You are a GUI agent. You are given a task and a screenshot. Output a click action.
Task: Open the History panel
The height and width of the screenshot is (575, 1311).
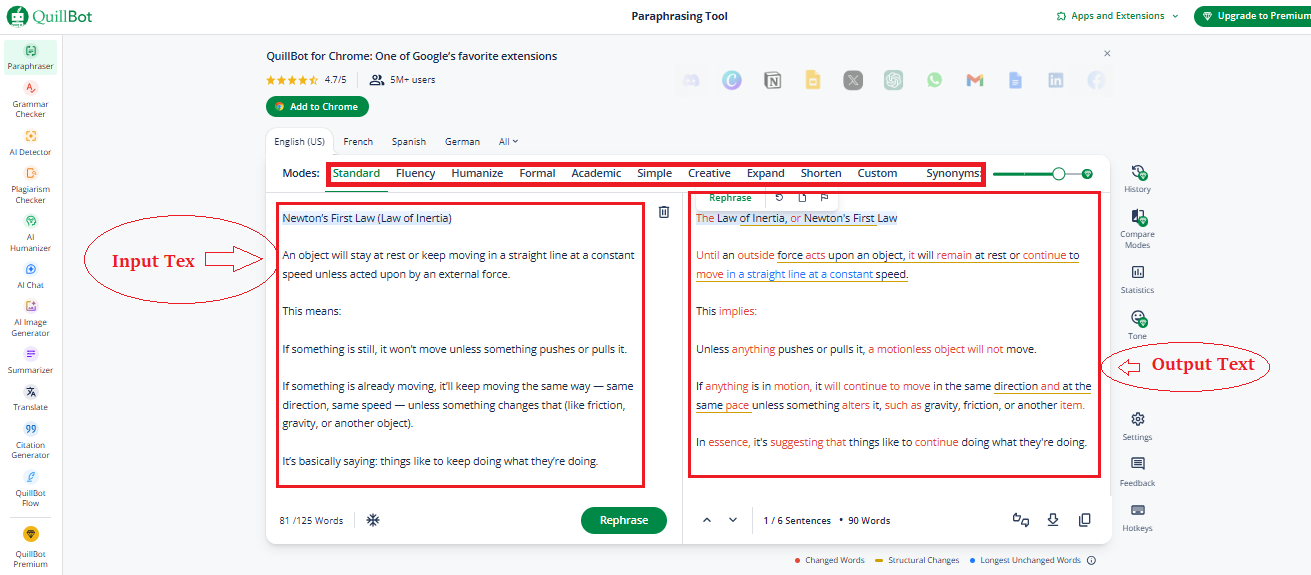point(1137,179)
